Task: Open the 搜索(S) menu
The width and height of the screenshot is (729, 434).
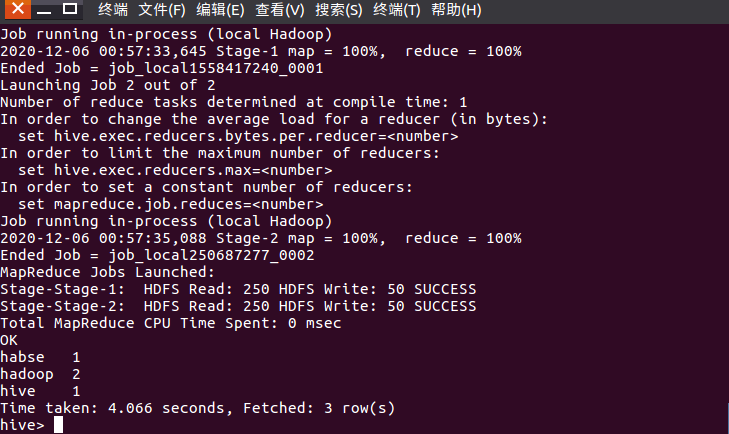Action: tap(338, 10)
